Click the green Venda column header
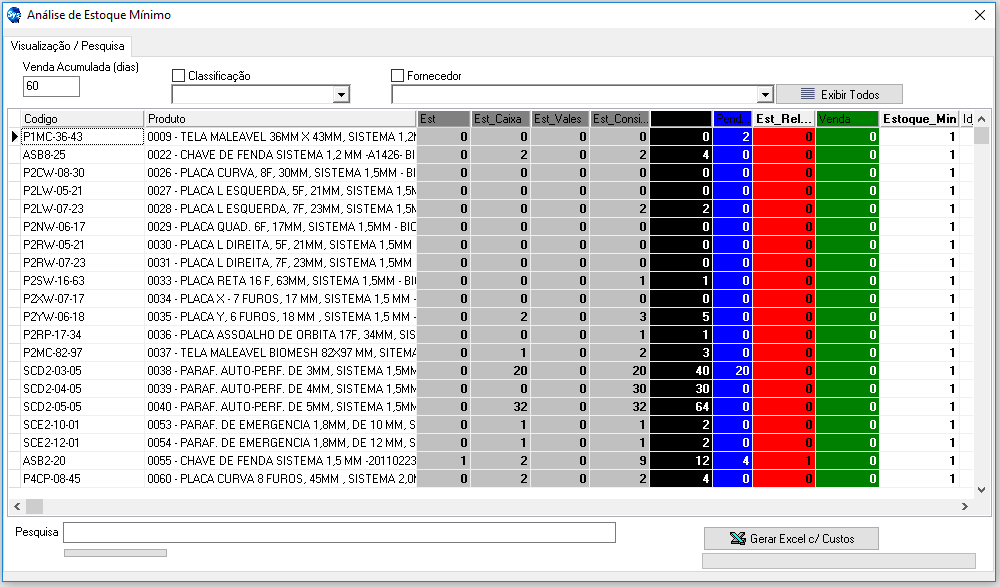The image size is (1000, 587). tap(846, 119)
